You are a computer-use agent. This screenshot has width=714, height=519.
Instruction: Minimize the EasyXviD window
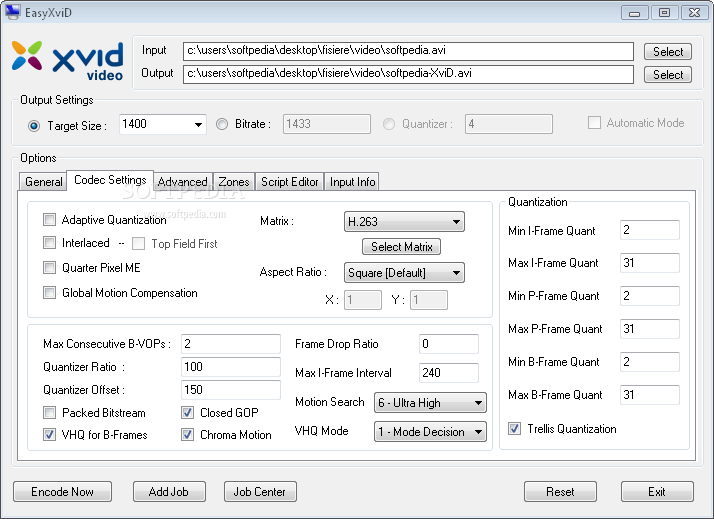point(634,13)
